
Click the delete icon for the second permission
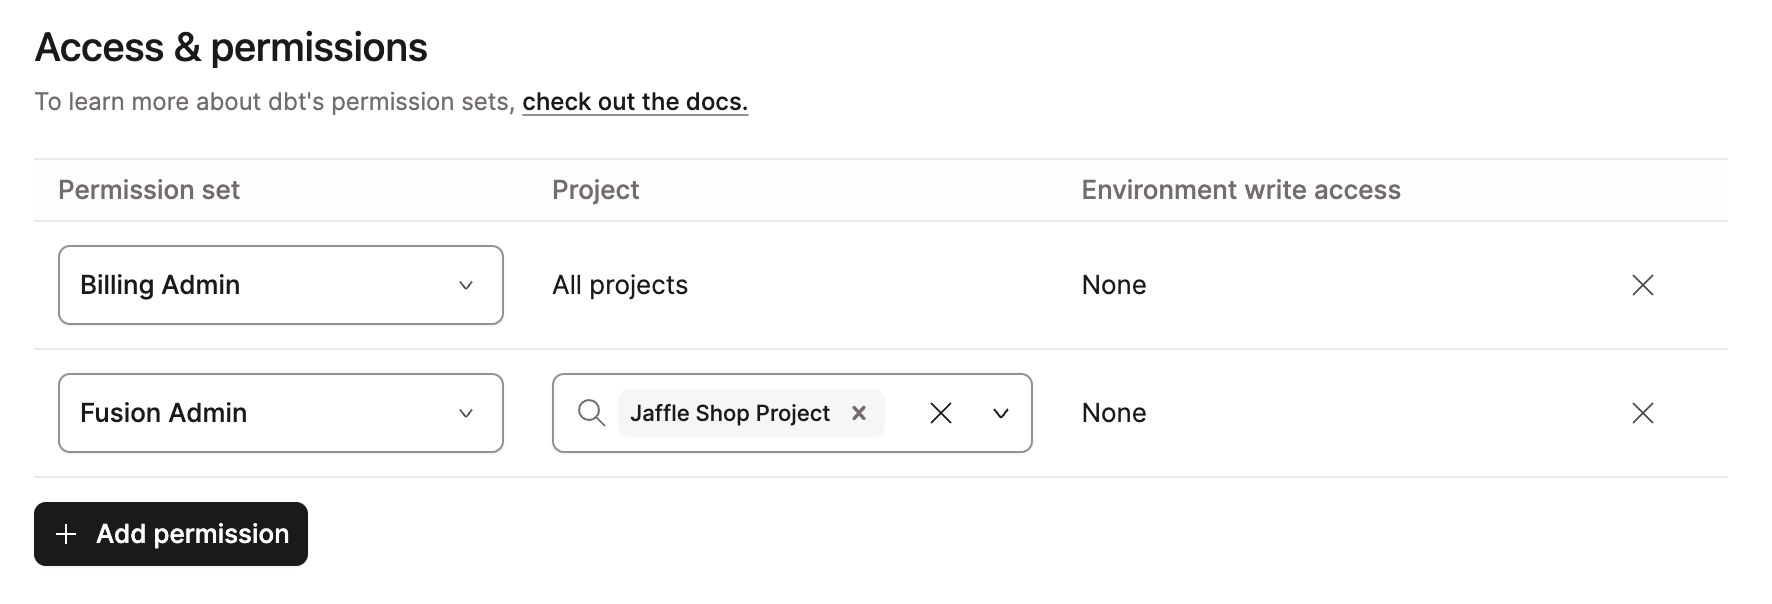[1643, 413]
